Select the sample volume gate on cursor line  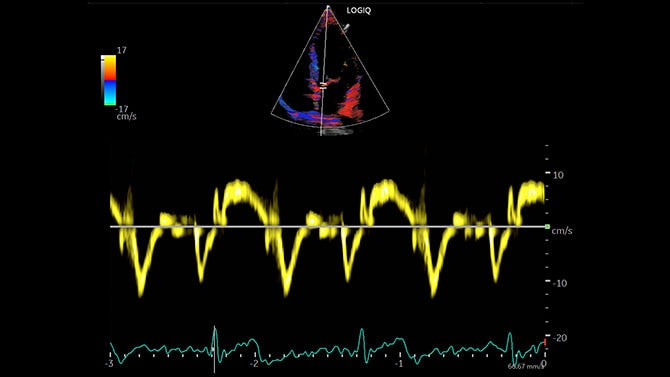[323, 85]
